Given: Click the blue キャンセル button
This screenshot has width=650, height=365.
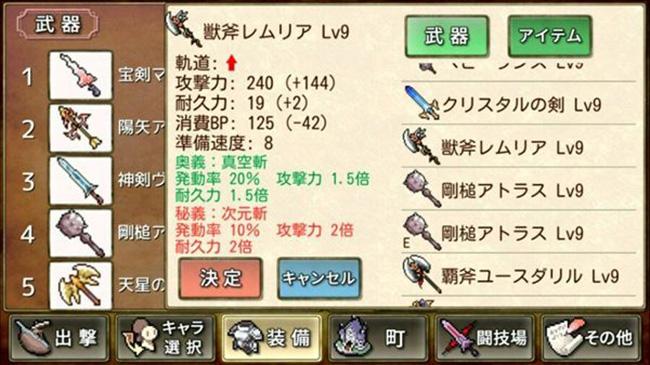Looking at the screenshot, I should [x=319, y=278].
